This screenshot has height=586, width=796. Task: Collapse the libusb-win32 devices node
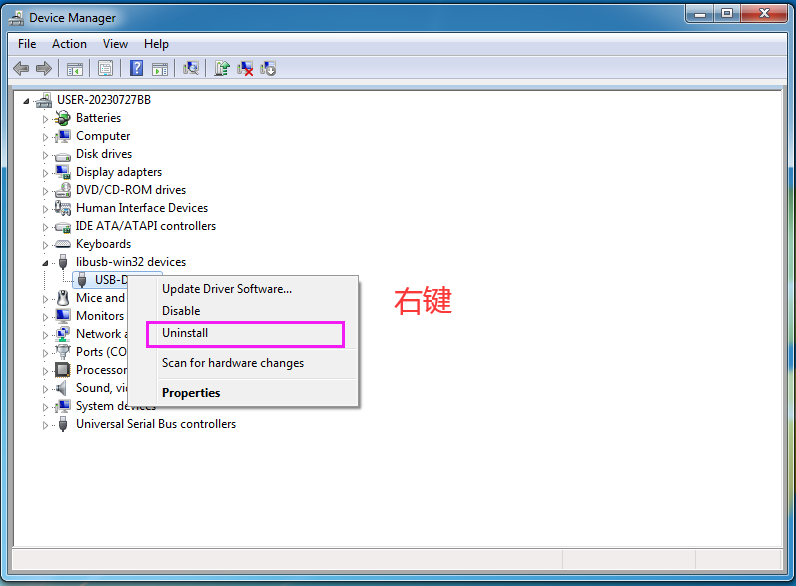pos(45,262)
